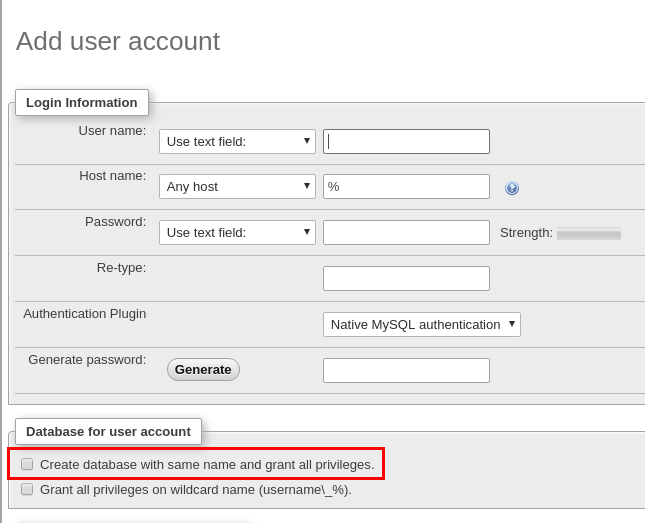Open the User name type dropdown
The height and width of the screenshot is (523, 645).
coord(237,141)
